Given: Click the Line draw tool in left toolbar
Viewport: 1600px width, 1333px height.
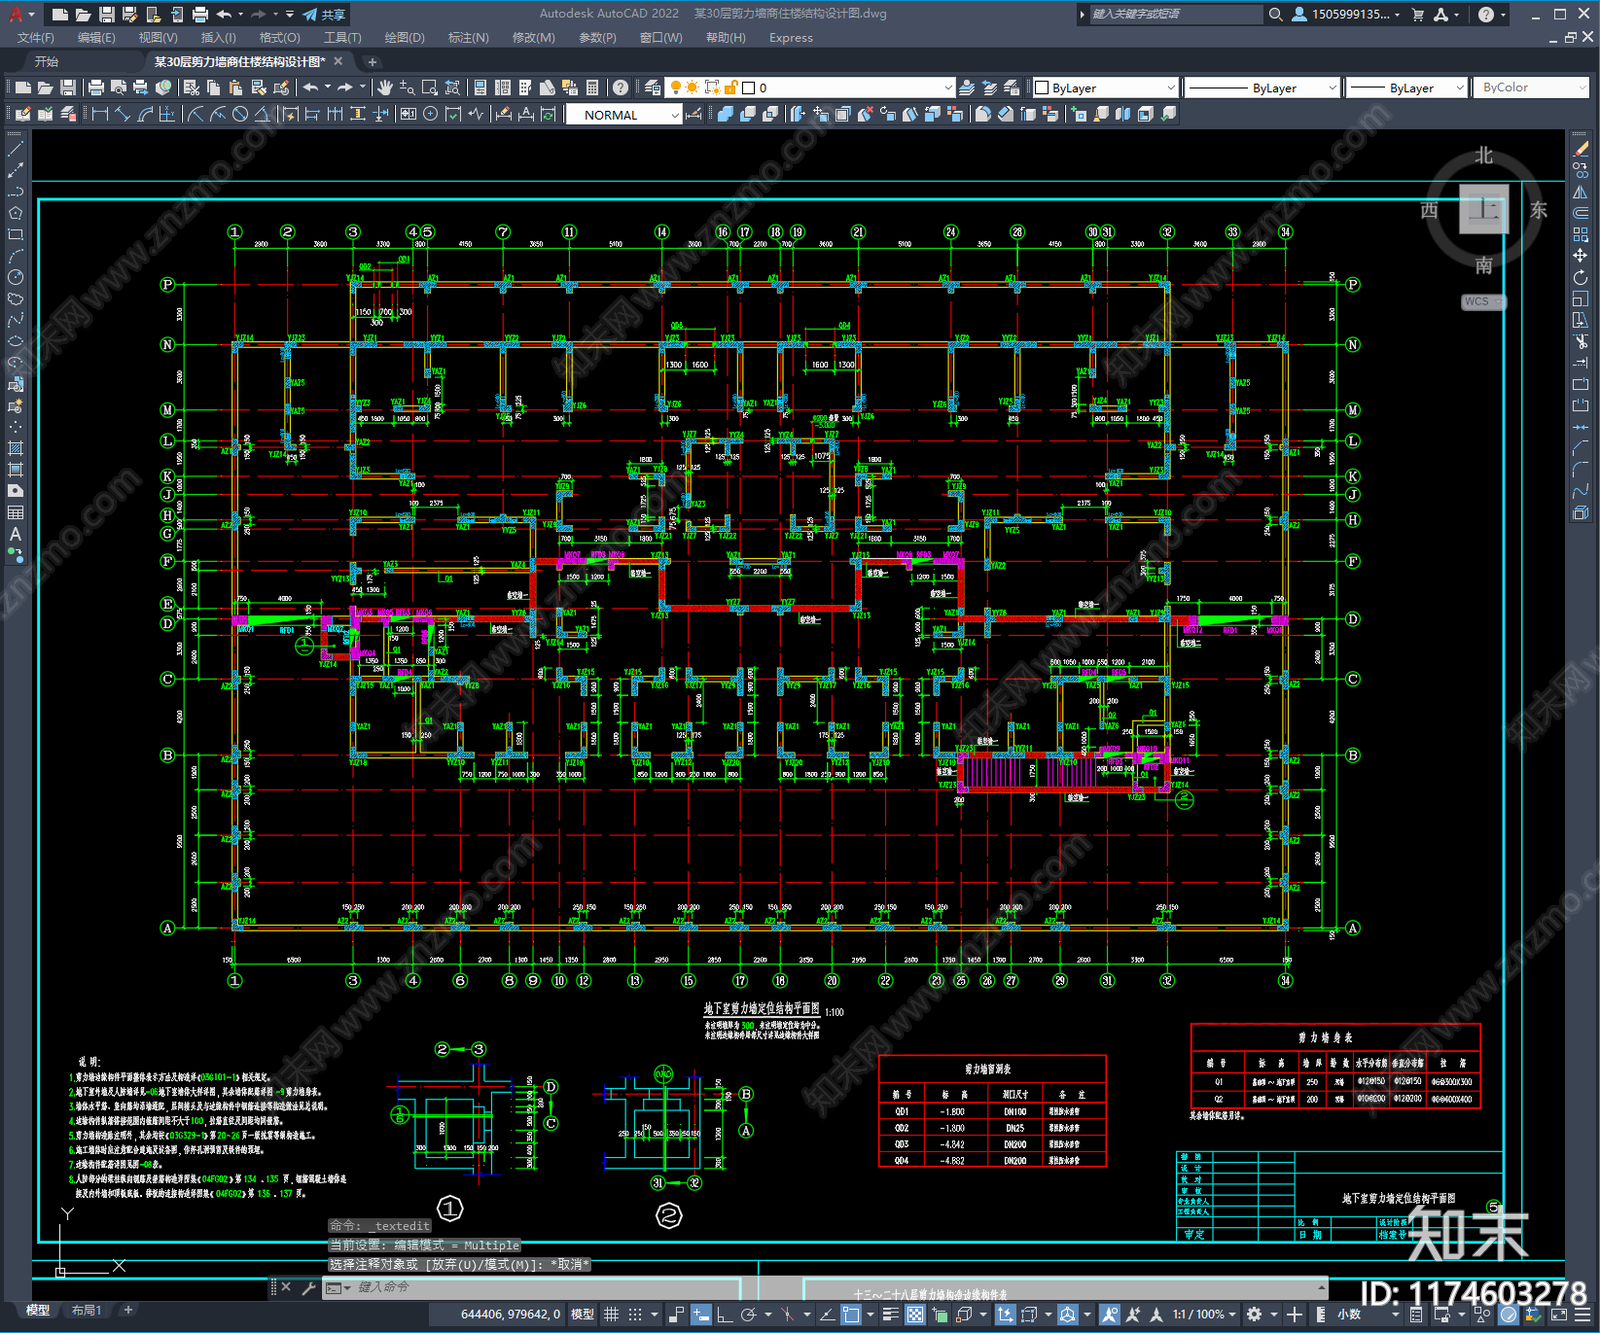Looking at the screenshot, I should pyautogui.click(x=15, y=149).
